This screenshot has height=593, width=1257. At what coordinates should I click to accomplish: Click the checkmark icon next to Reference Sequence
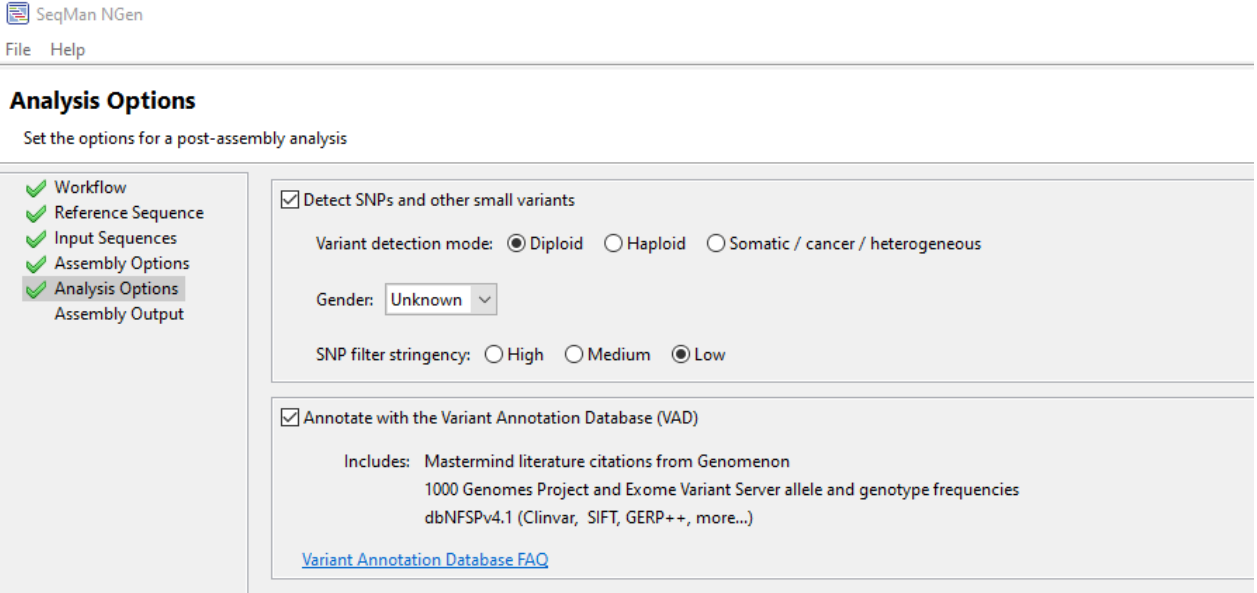pos(36,213)
